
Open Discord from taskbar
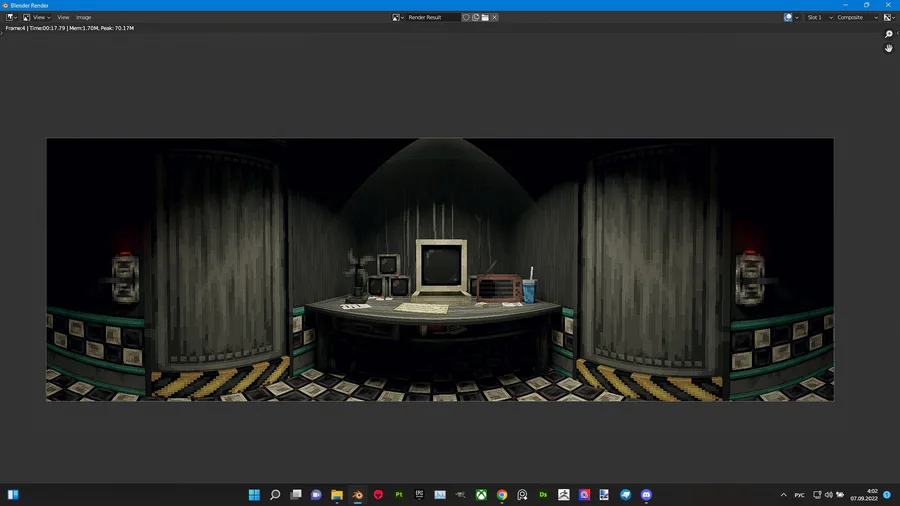point(646,495)
